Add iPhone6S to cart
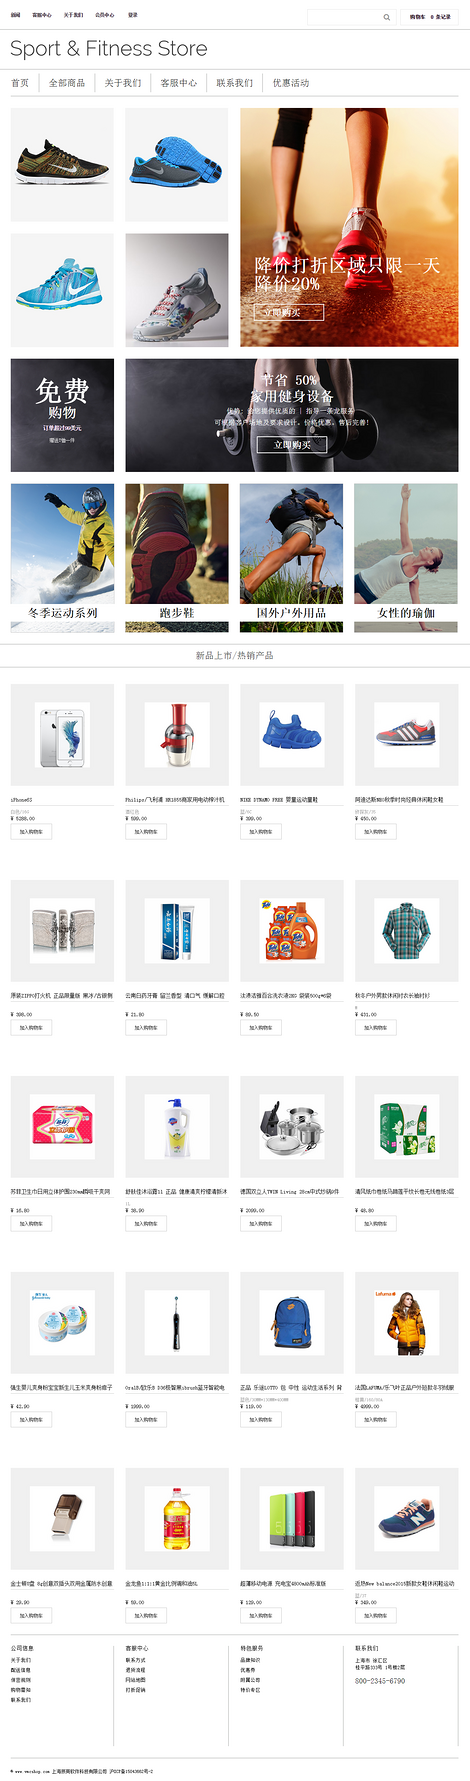 [31, 831]
